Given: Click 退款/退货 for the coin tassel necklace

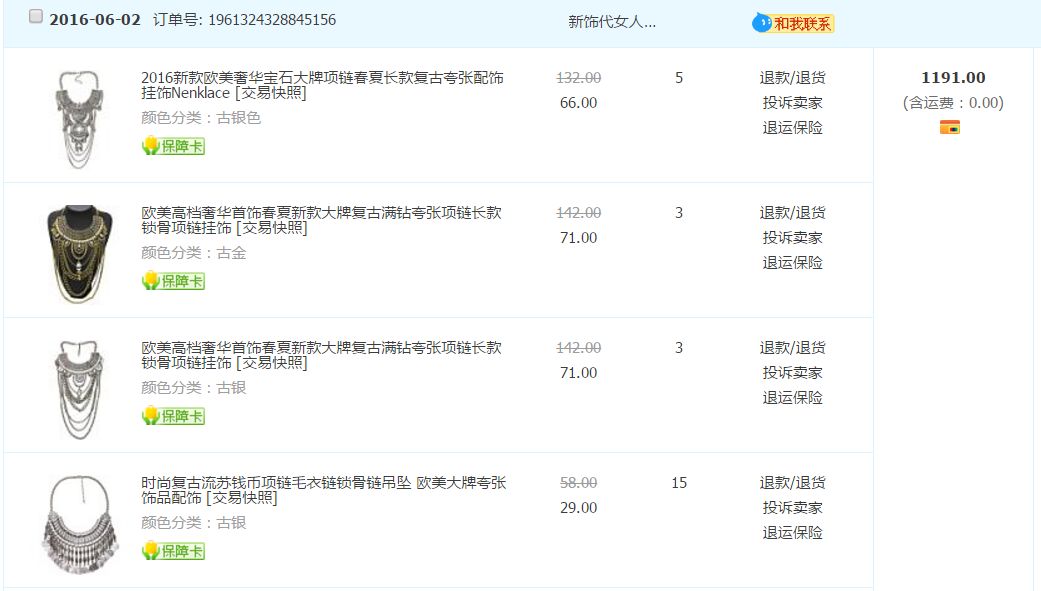Looking at the screenshot, I should point(792,483).
